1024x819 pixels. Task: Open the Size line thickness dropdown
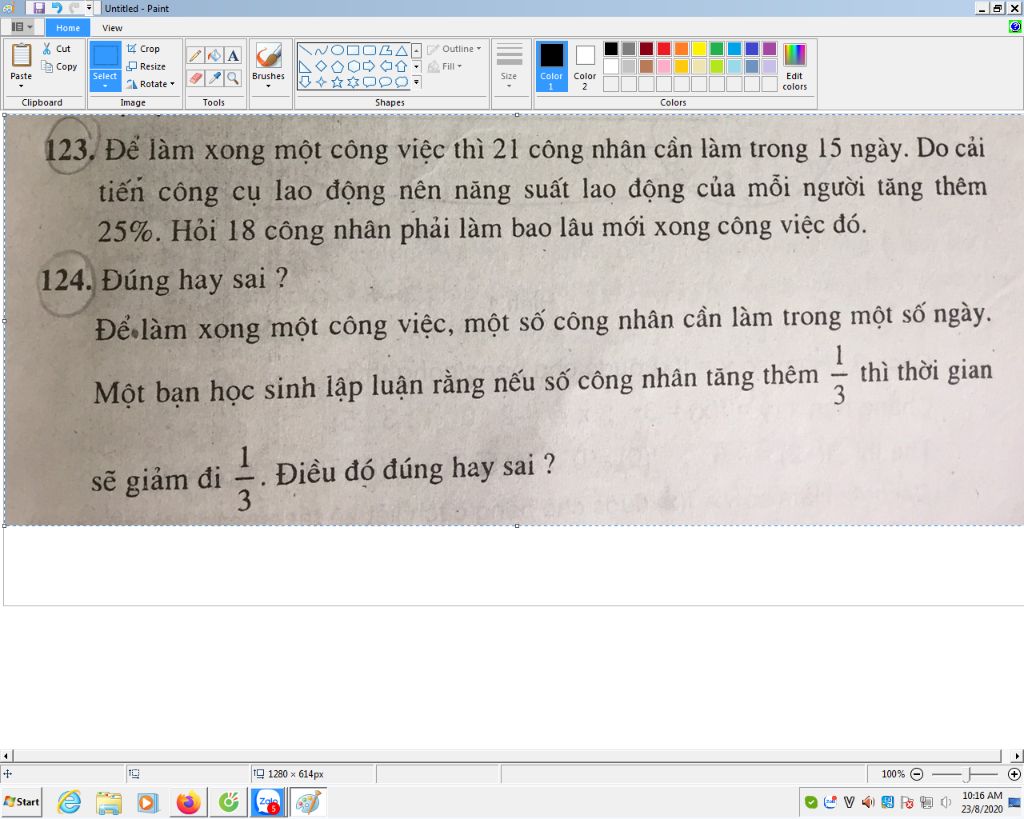[509, 66]
